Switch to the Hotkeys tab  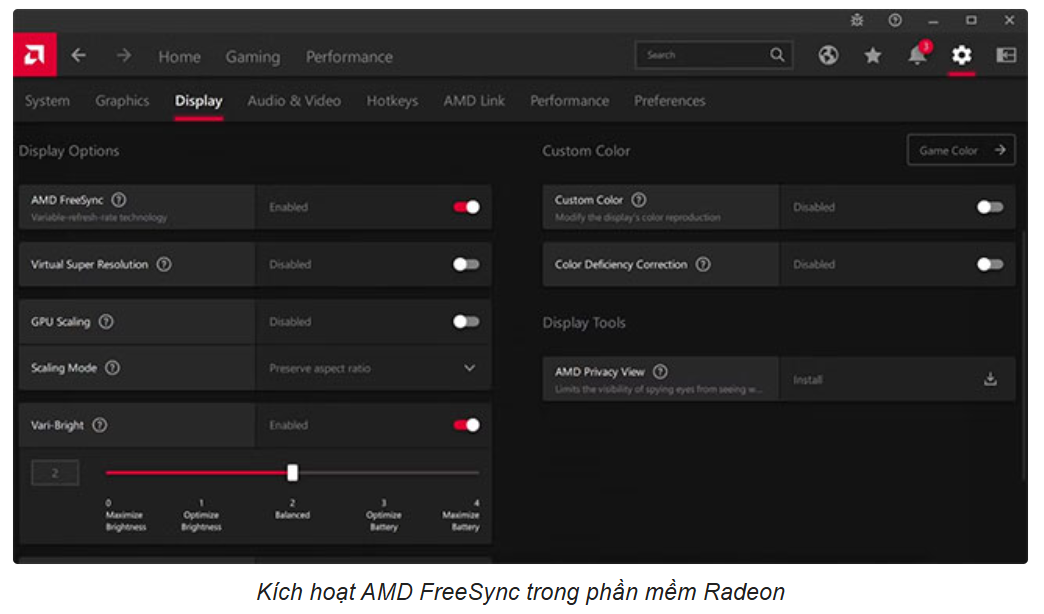coord(392,101)
